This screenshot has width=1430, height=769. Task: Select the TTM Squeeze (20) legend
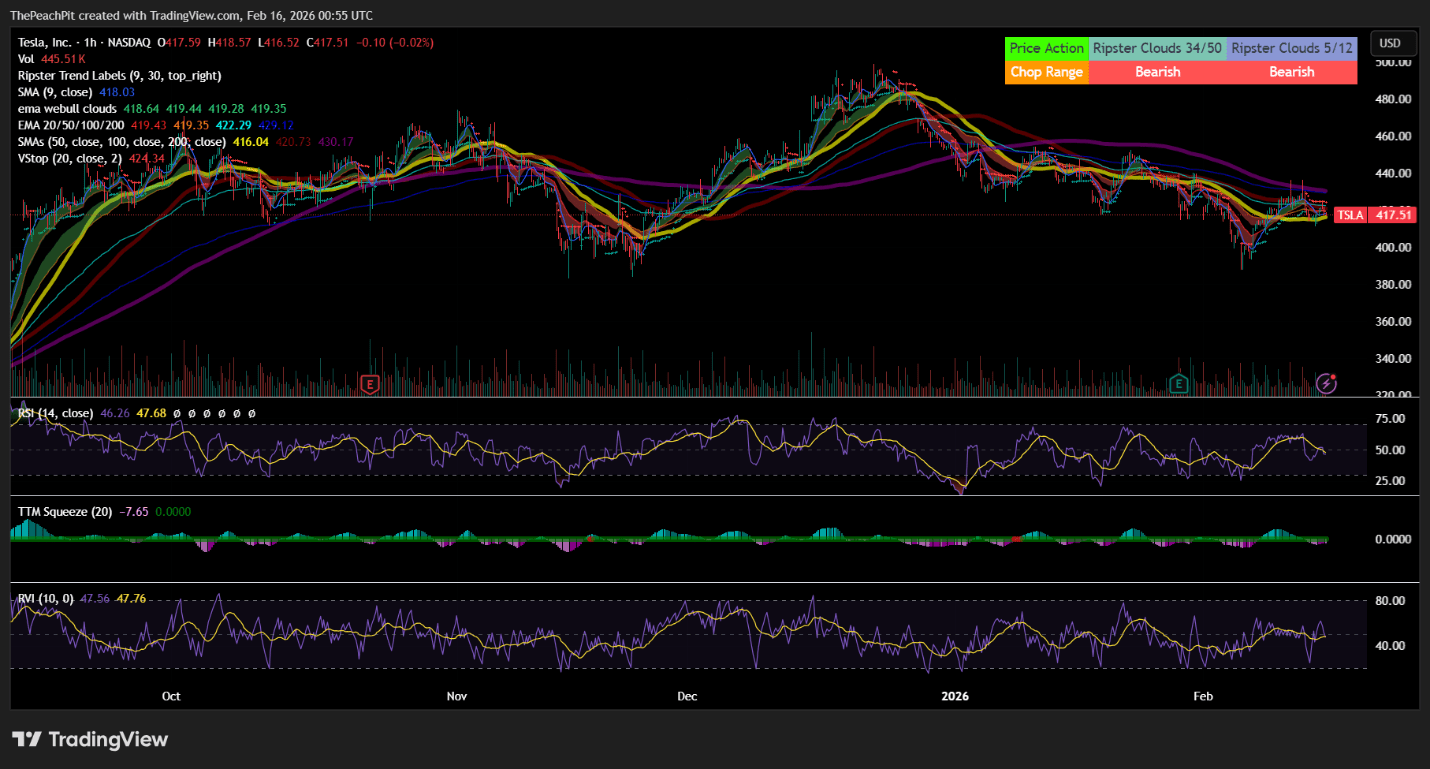(x=65, y=511)
